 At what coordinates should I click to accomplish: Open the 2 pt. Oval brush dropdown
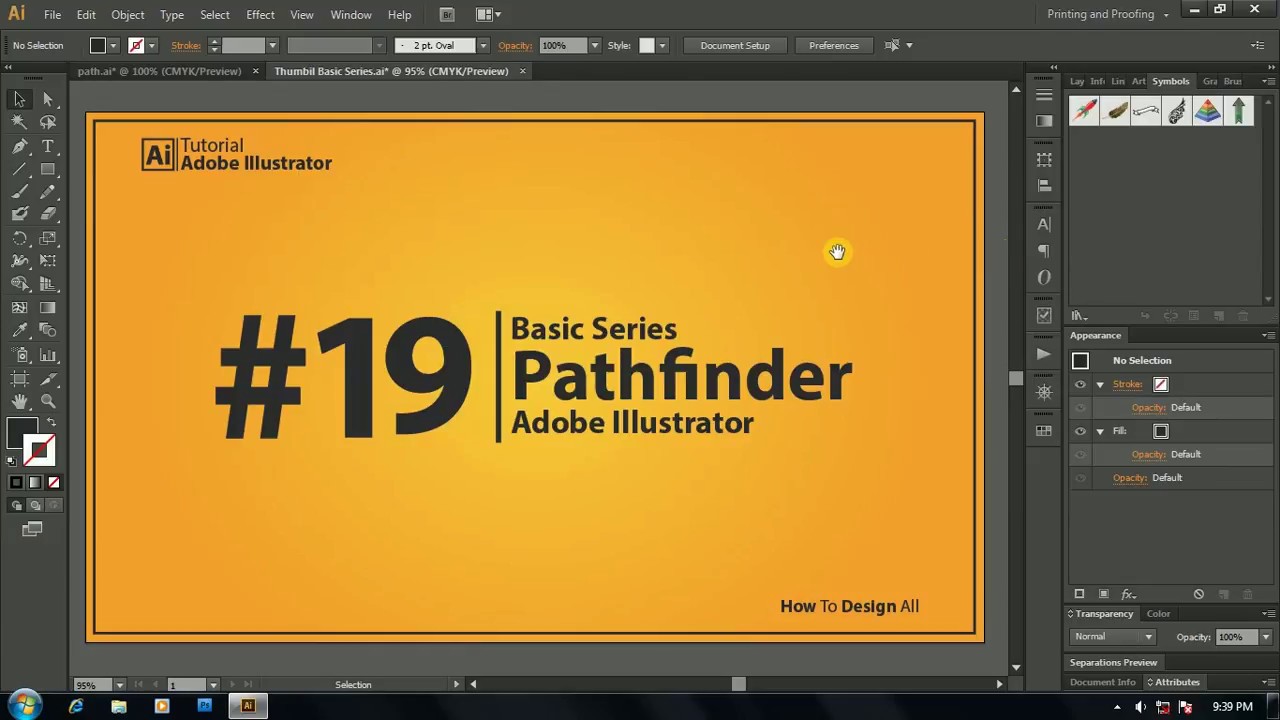coord(483,45)
